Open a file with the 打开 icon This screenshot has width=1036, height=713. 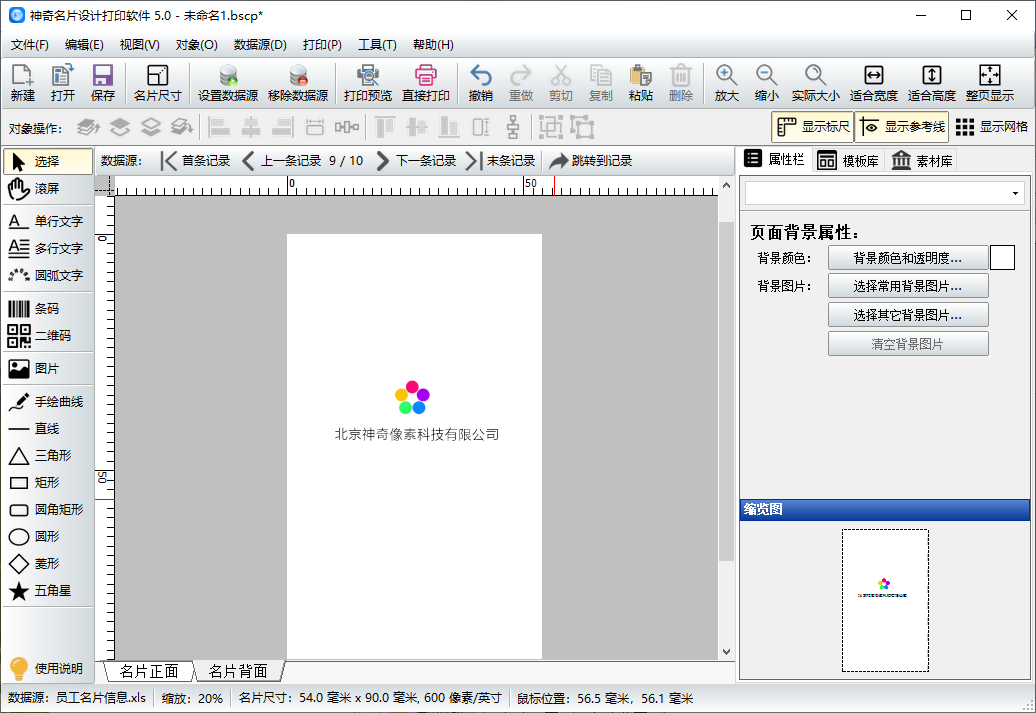63,83
